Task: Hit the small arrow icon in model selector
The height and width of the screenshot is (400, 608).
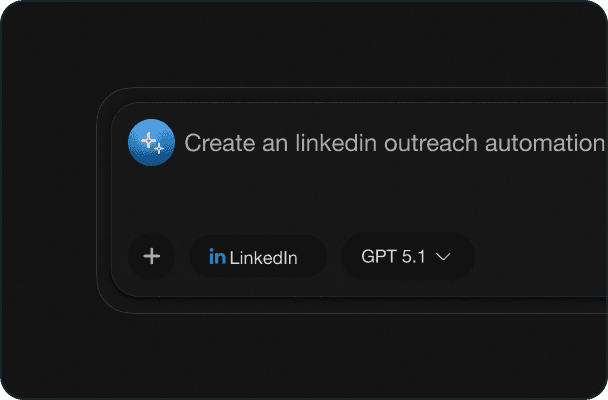Action: coord(443,257)
